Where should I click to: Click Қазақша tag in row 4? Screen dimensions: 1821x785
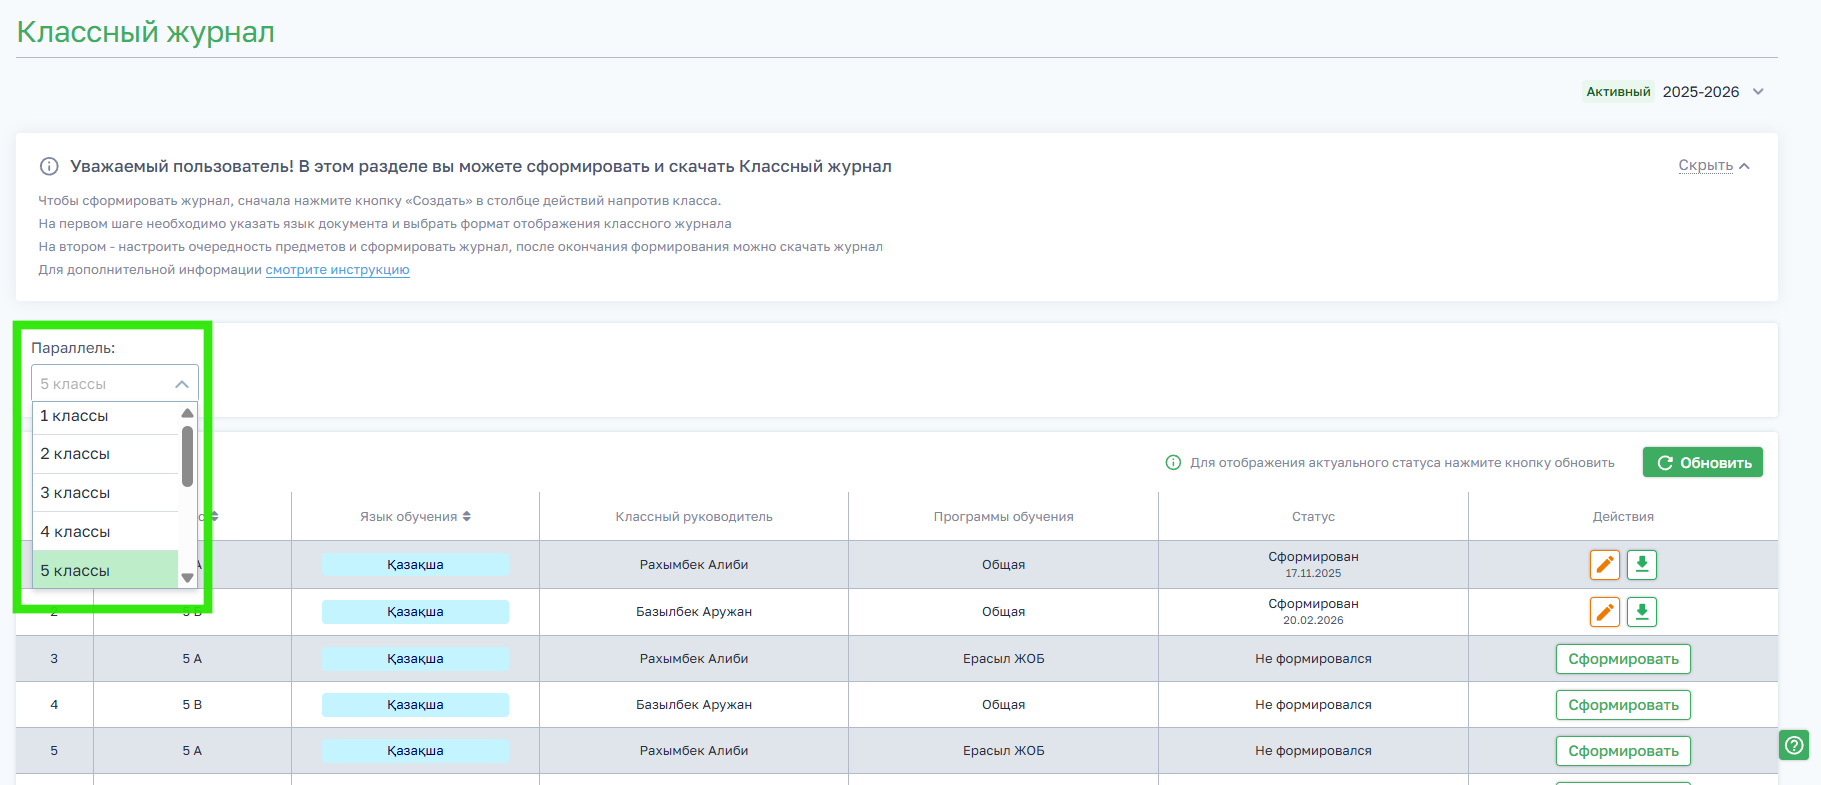415,705
